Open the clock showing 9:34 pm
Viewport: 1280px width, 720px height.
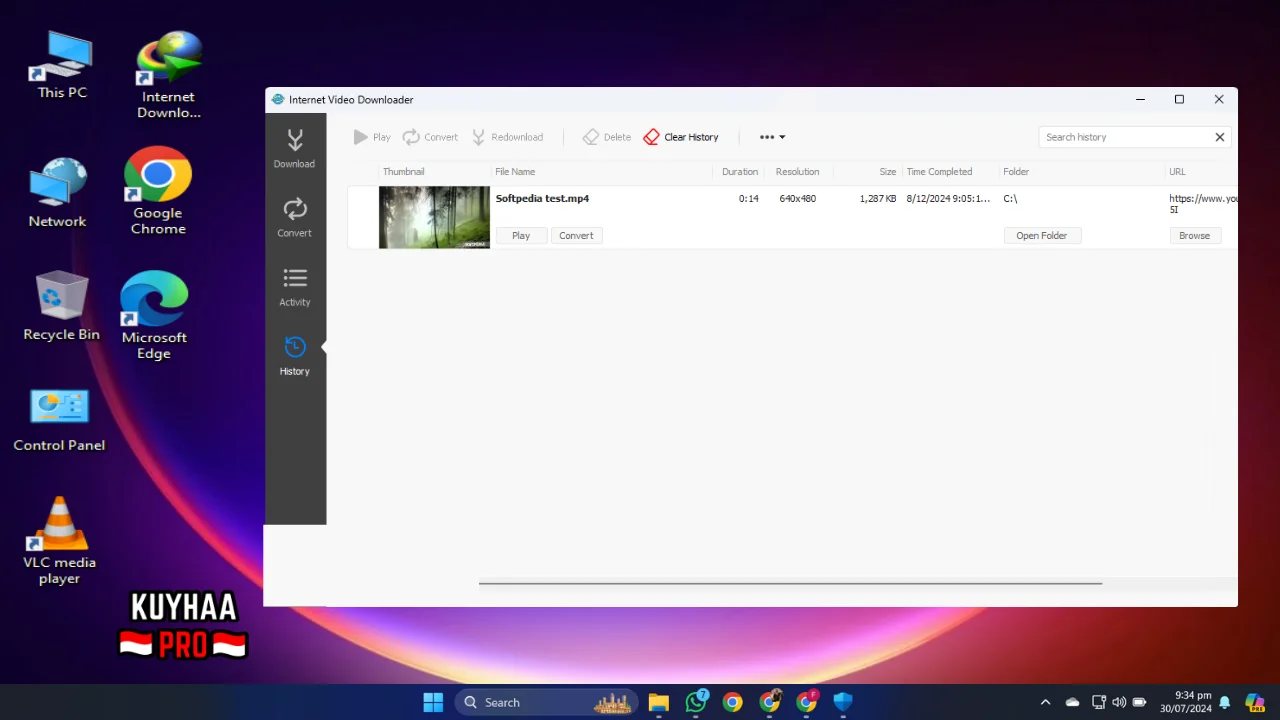point(1186,702)
